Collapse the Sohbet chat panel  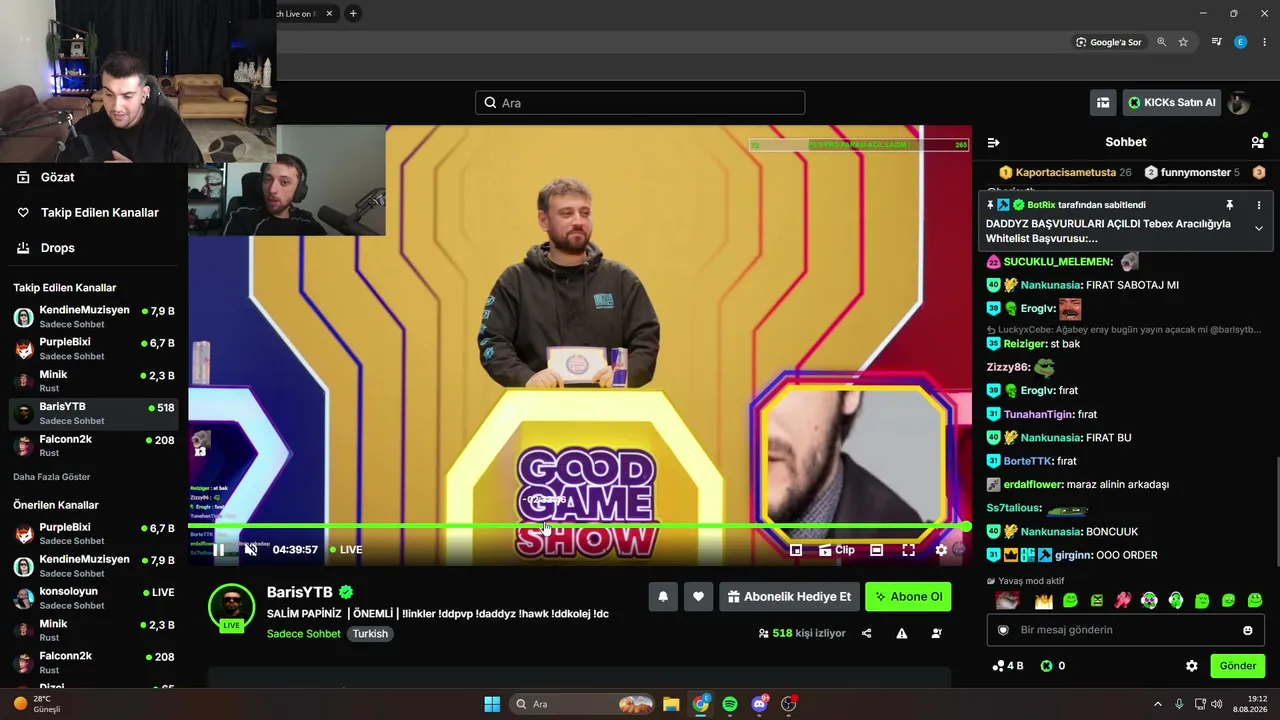tap(993, 142)
